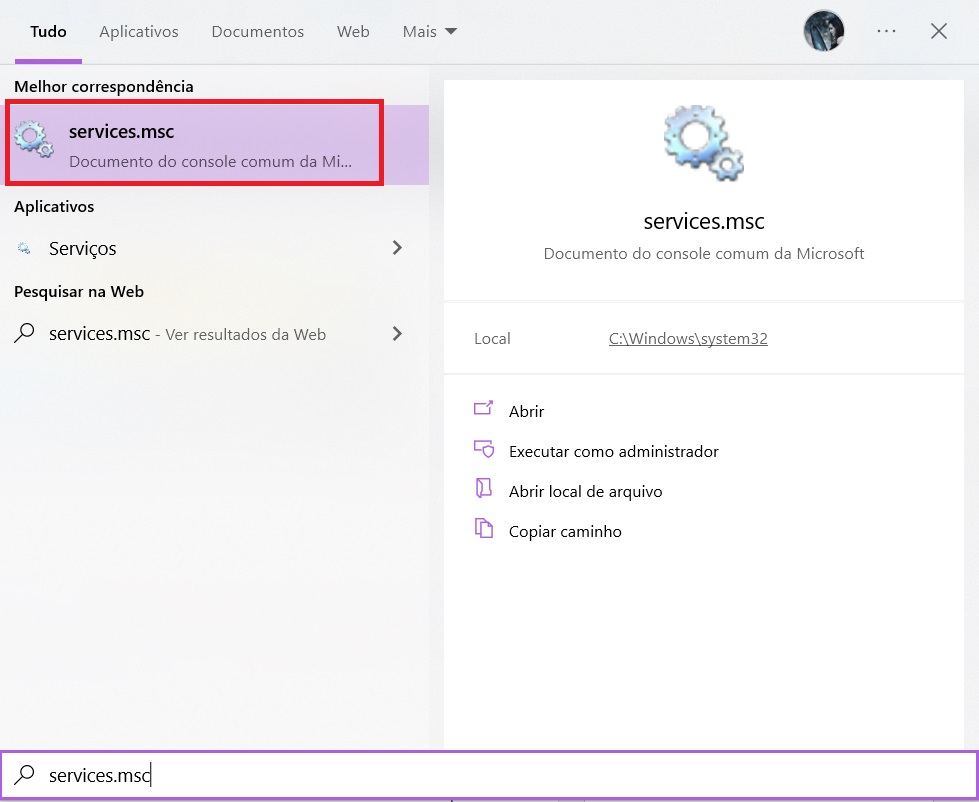
Task: Click the web search magnifier icon in results
Action: pos(24,333)
